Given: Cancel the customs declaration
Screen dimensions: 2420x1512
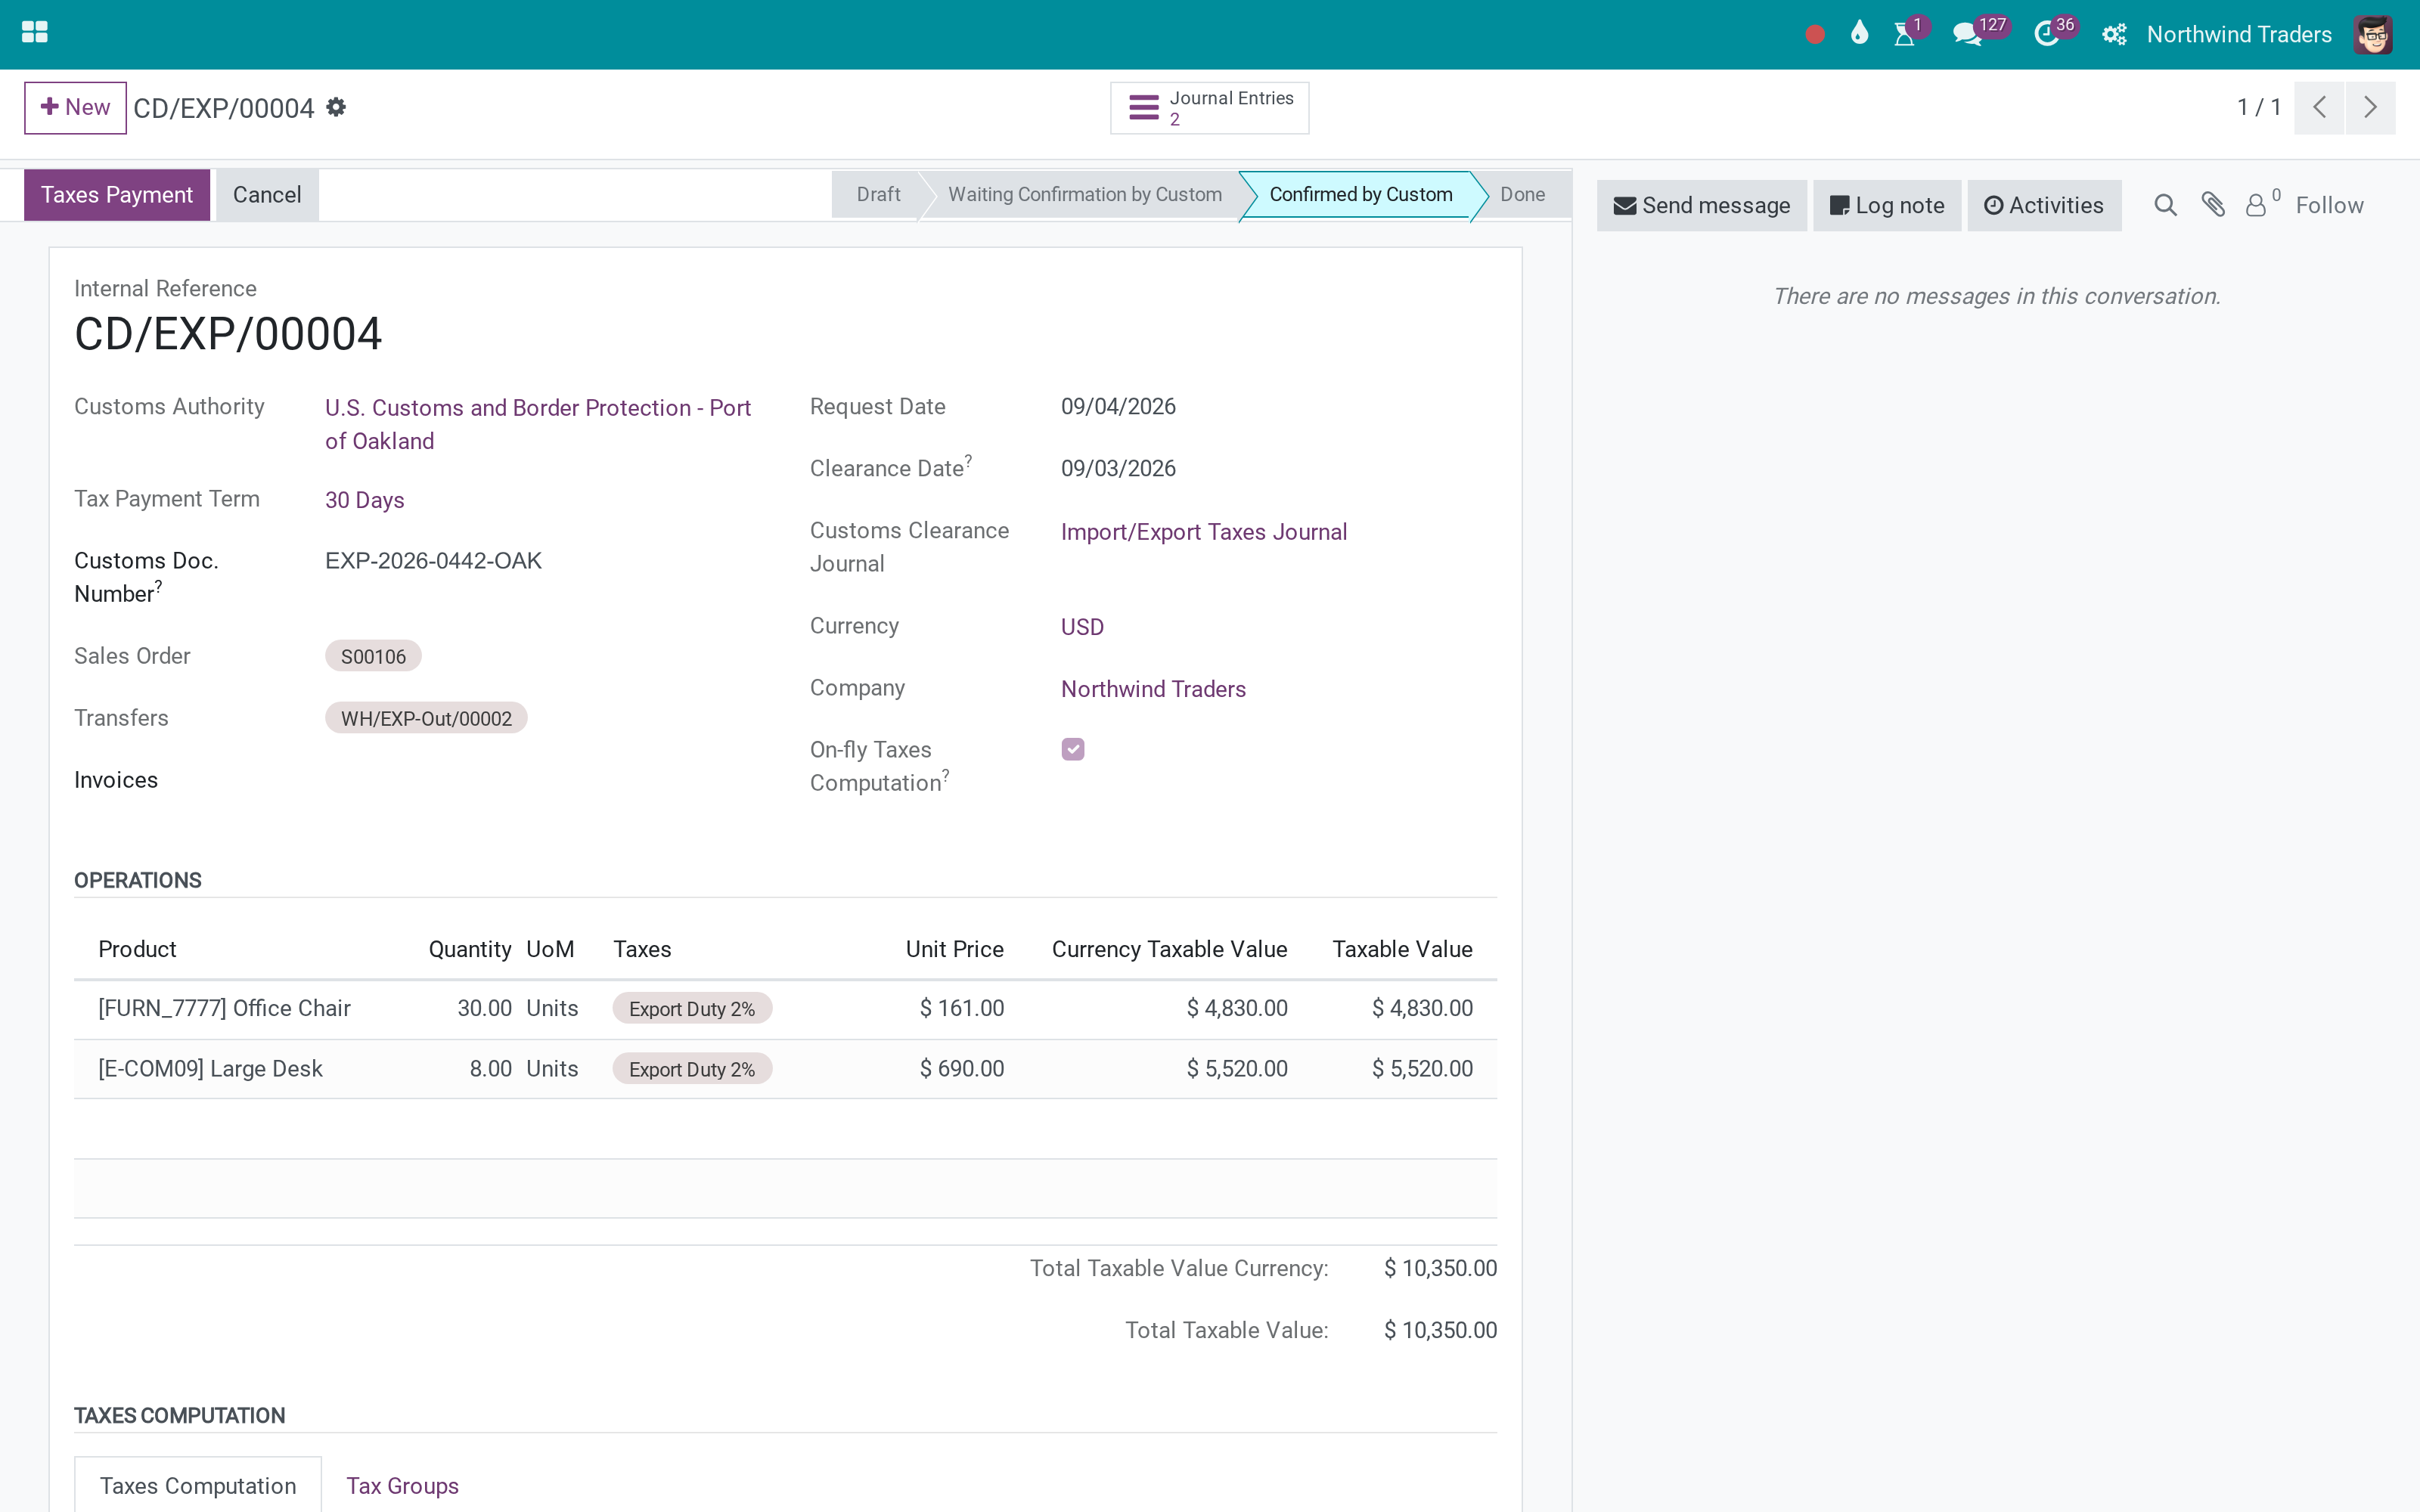Looking at the screenshot, I should 267,195.
